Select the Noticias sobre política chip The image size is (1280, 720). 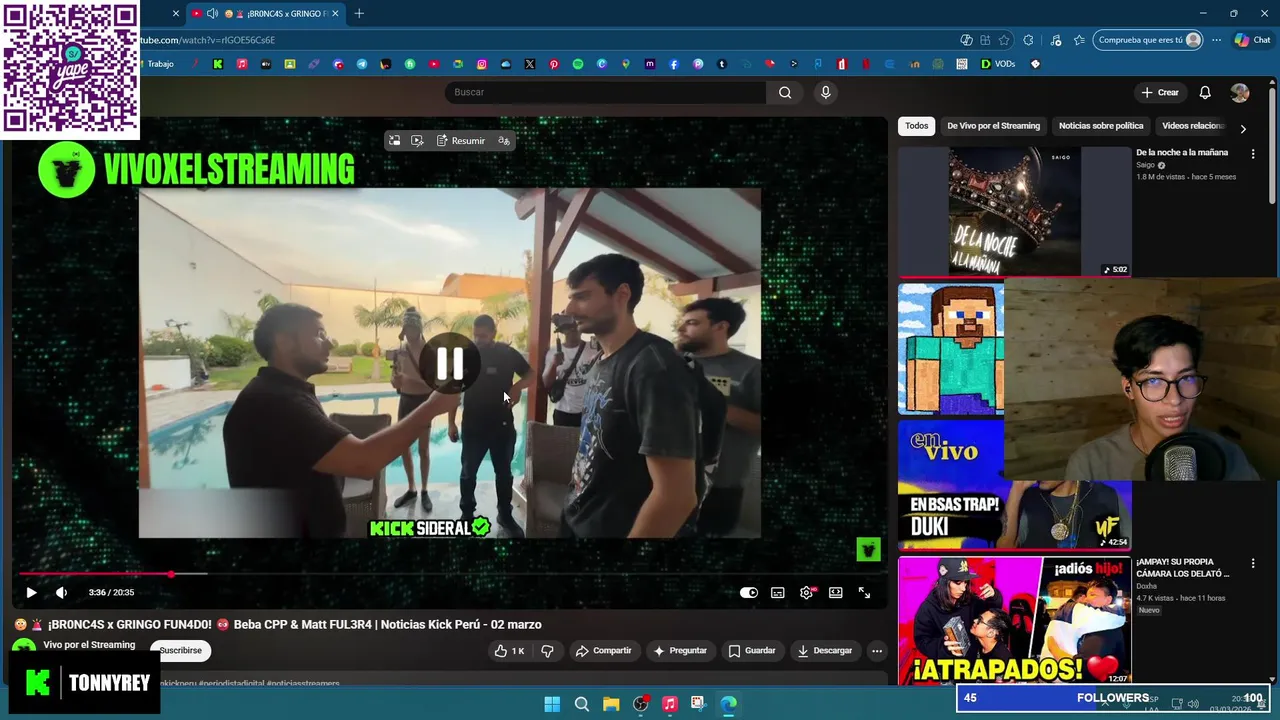point(1100,126)
